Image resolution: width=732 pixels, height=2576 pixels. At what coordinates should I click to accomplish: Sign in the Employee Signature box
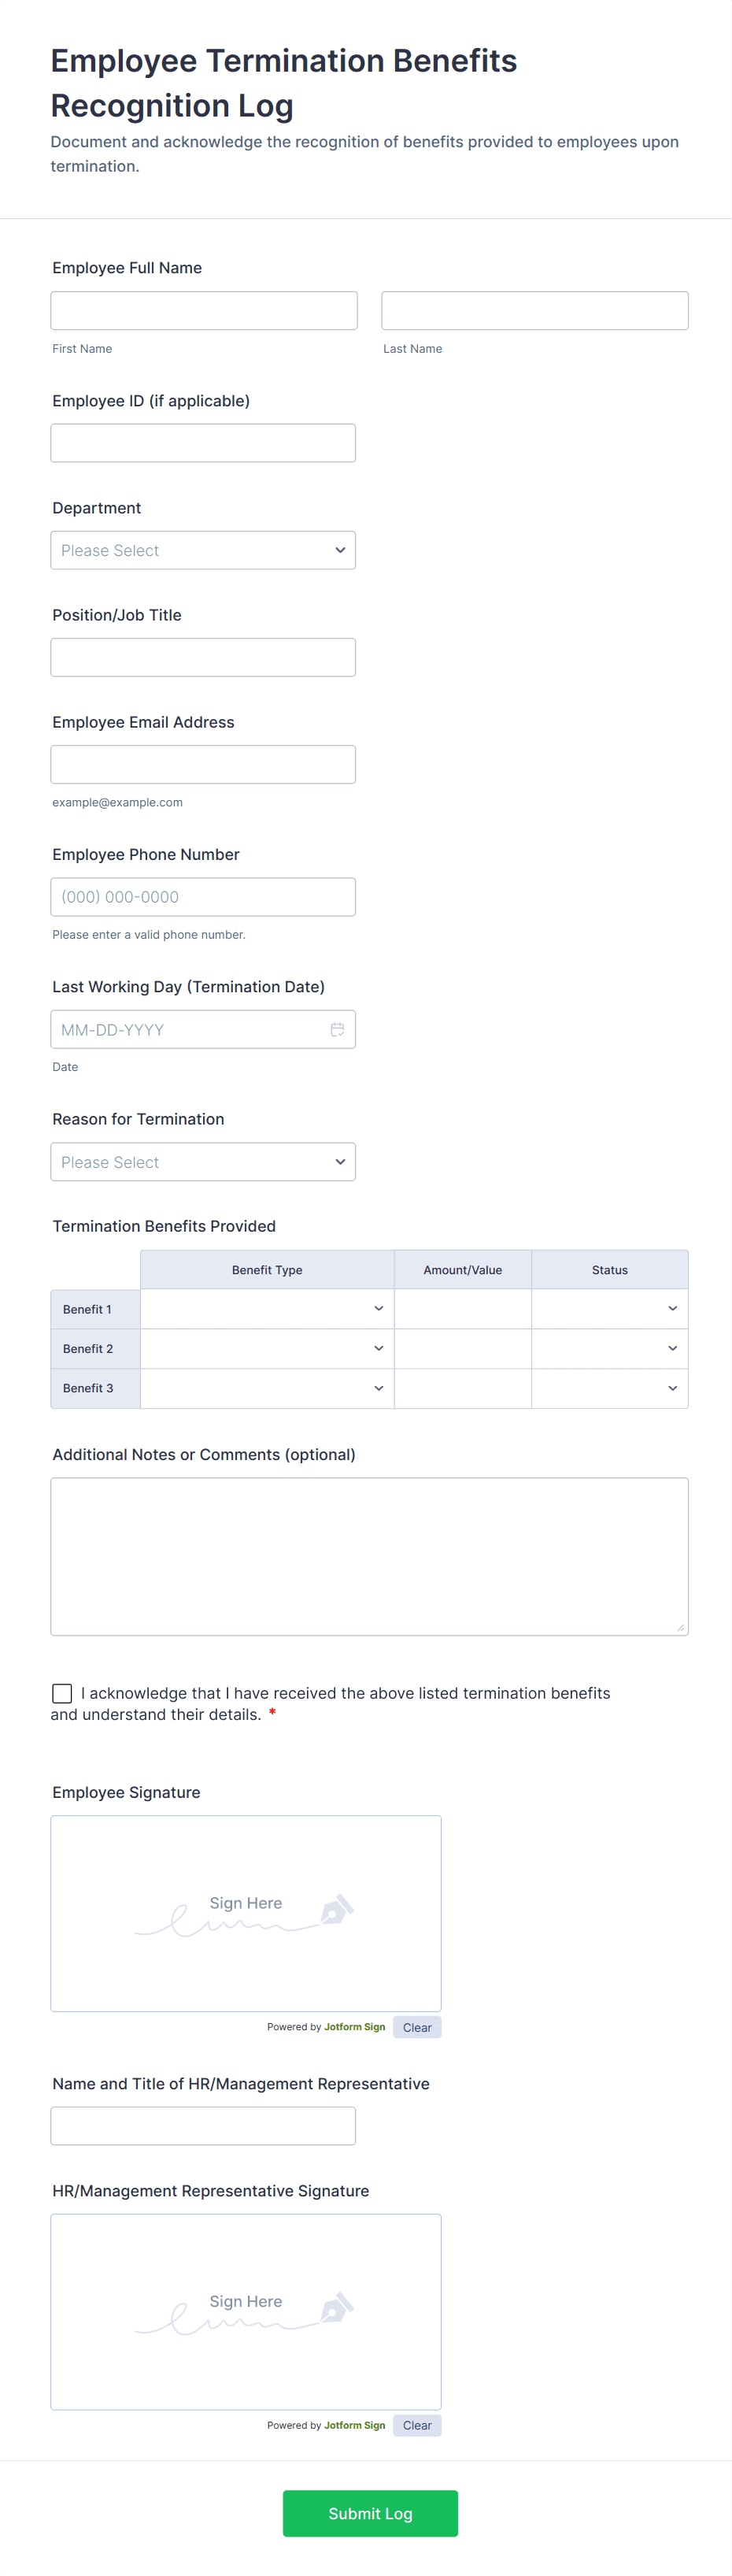246,1913
